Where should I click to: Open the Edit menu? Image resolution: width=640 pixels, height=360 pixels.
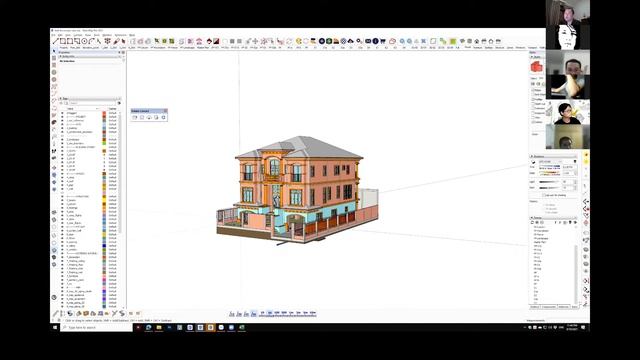pyautogui.click(x=60, y=35)
